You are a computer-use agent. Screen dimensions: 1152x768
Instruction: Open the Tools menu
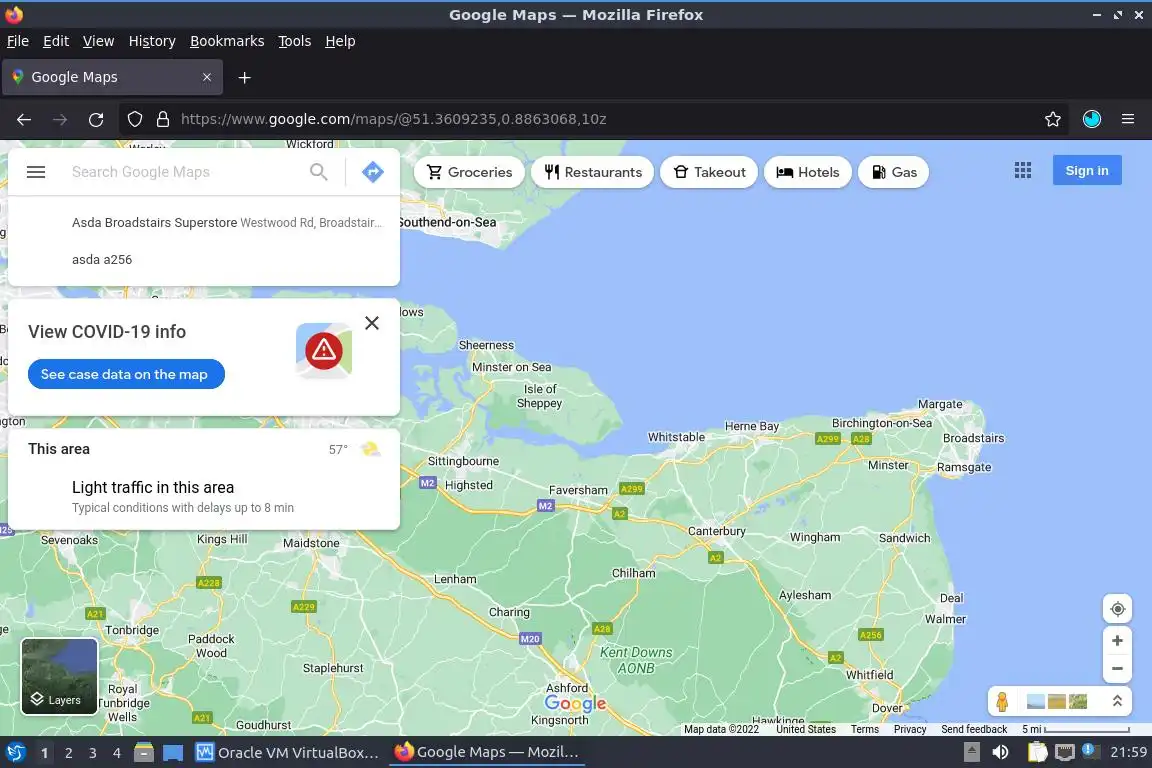tap(295, 41)
